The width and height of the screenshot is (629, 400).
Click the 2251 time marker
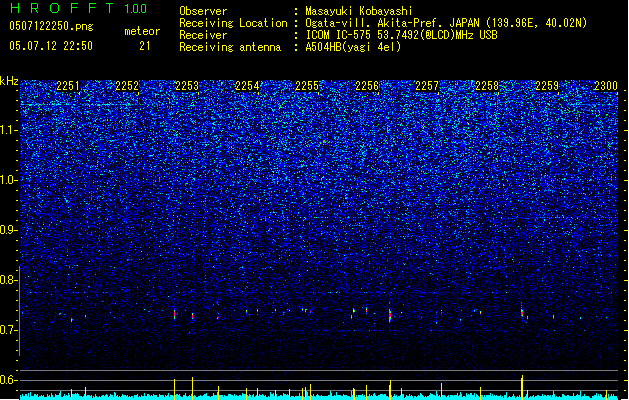point(68,86)
